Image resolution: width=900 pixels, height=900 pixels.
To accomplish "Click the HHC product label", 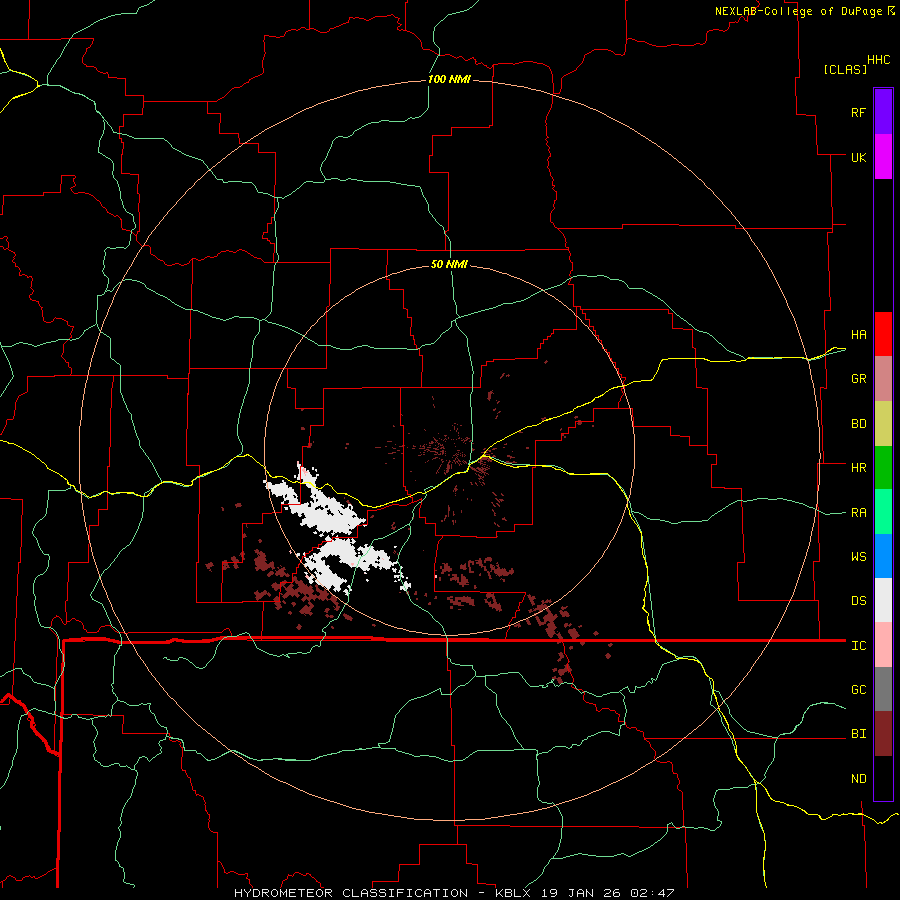I will [878, 60].
